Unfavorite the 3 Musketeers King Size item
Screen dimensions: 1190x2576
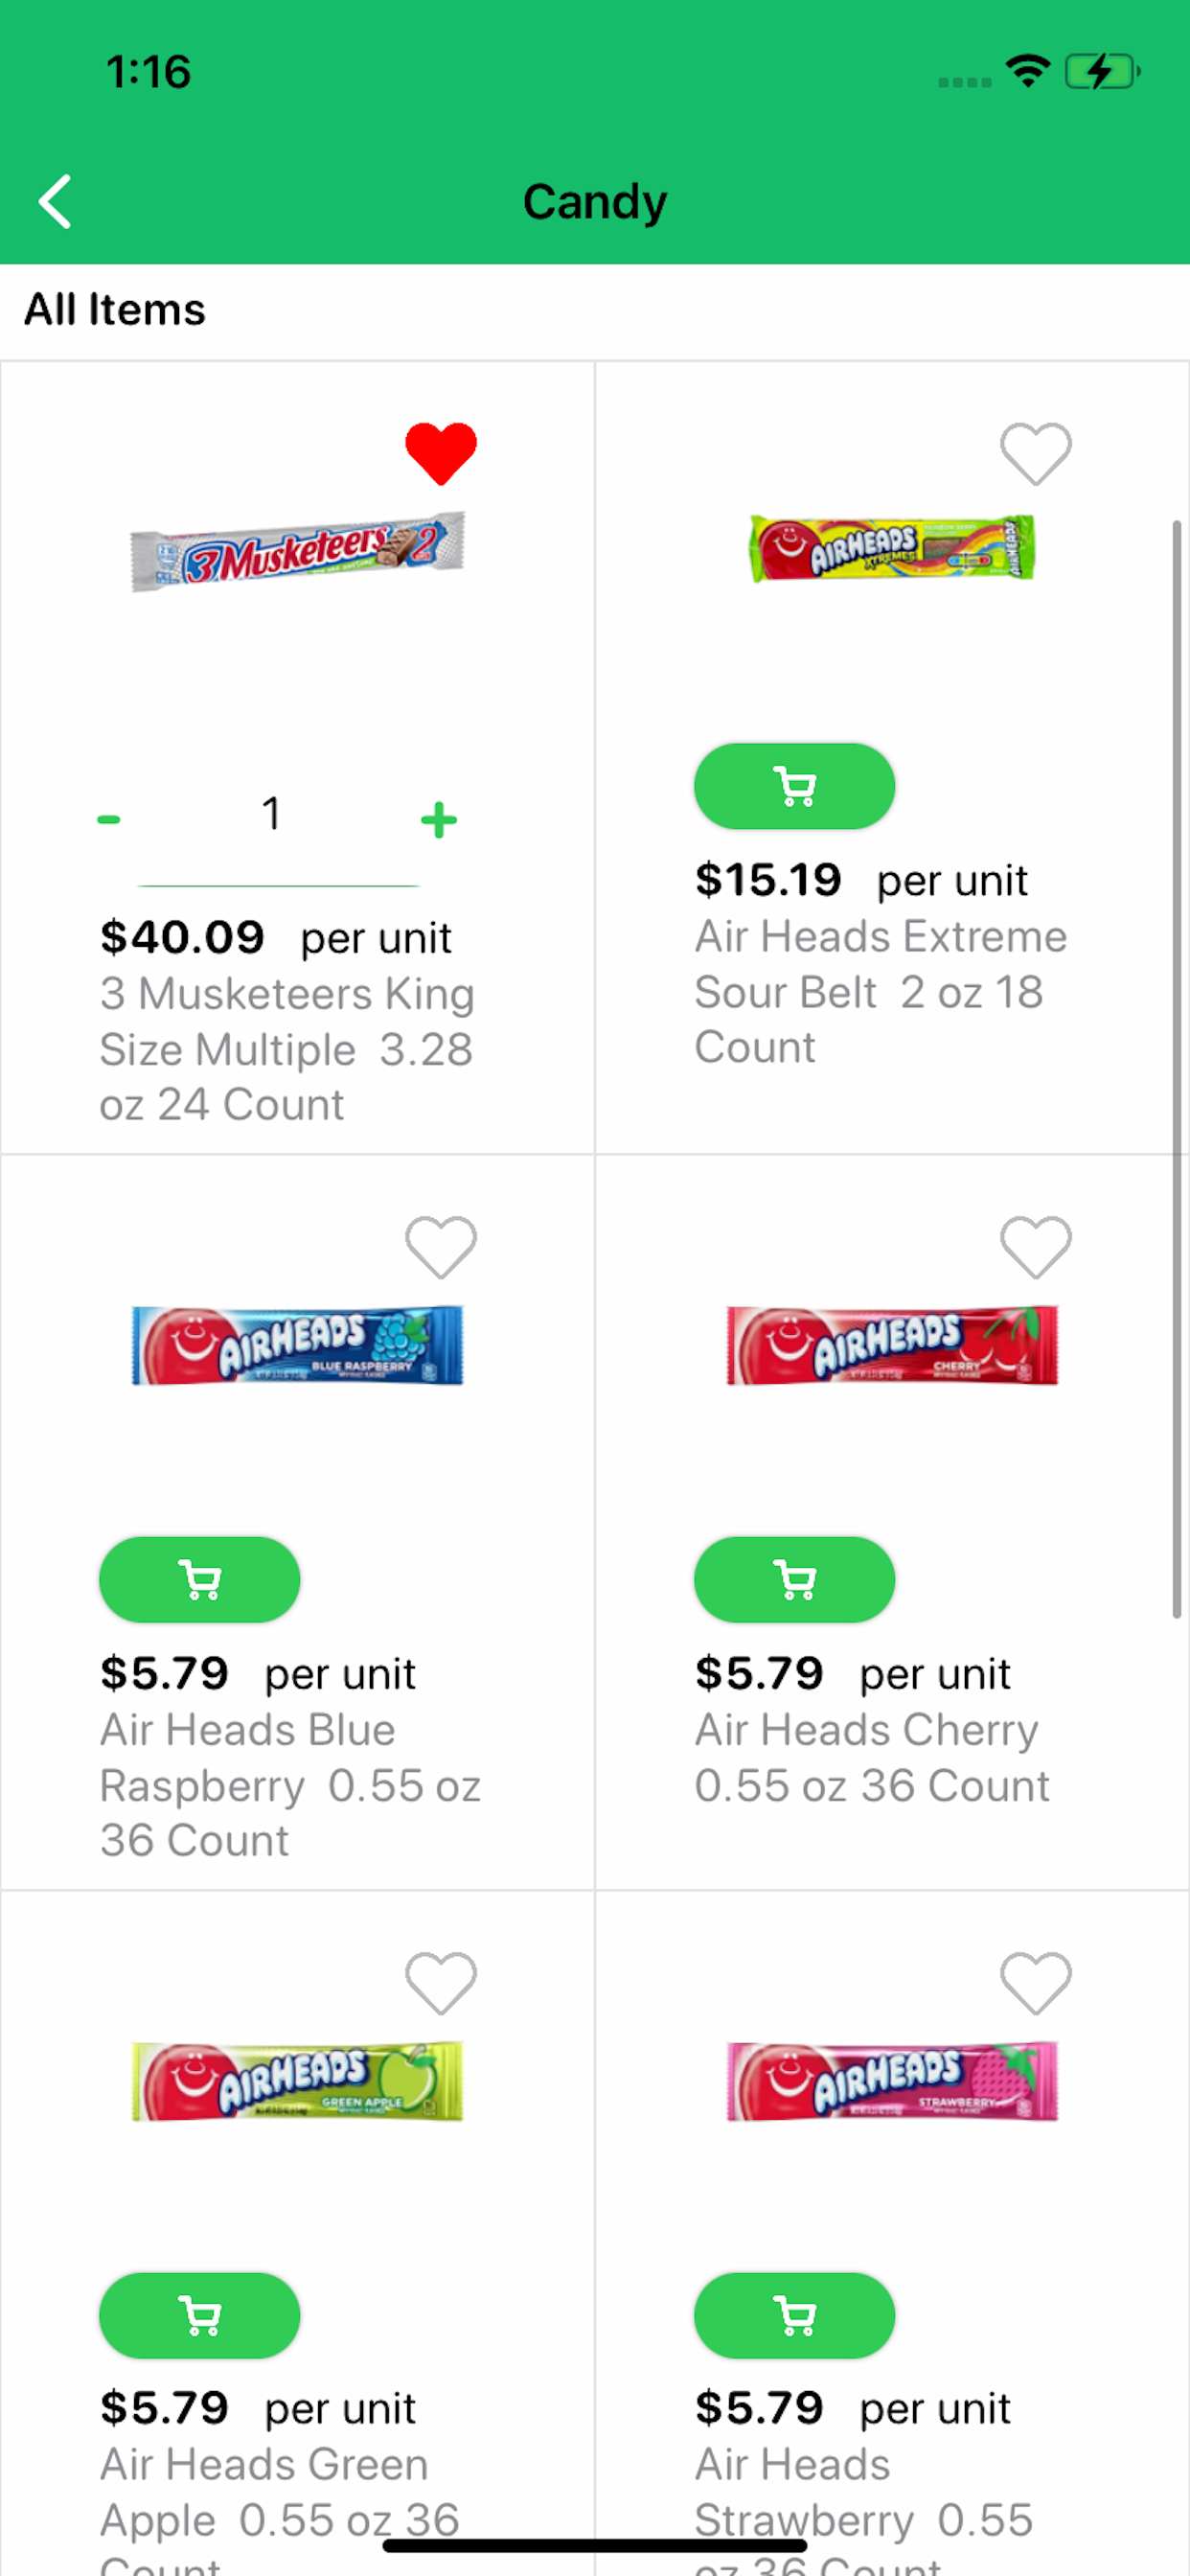440,453
